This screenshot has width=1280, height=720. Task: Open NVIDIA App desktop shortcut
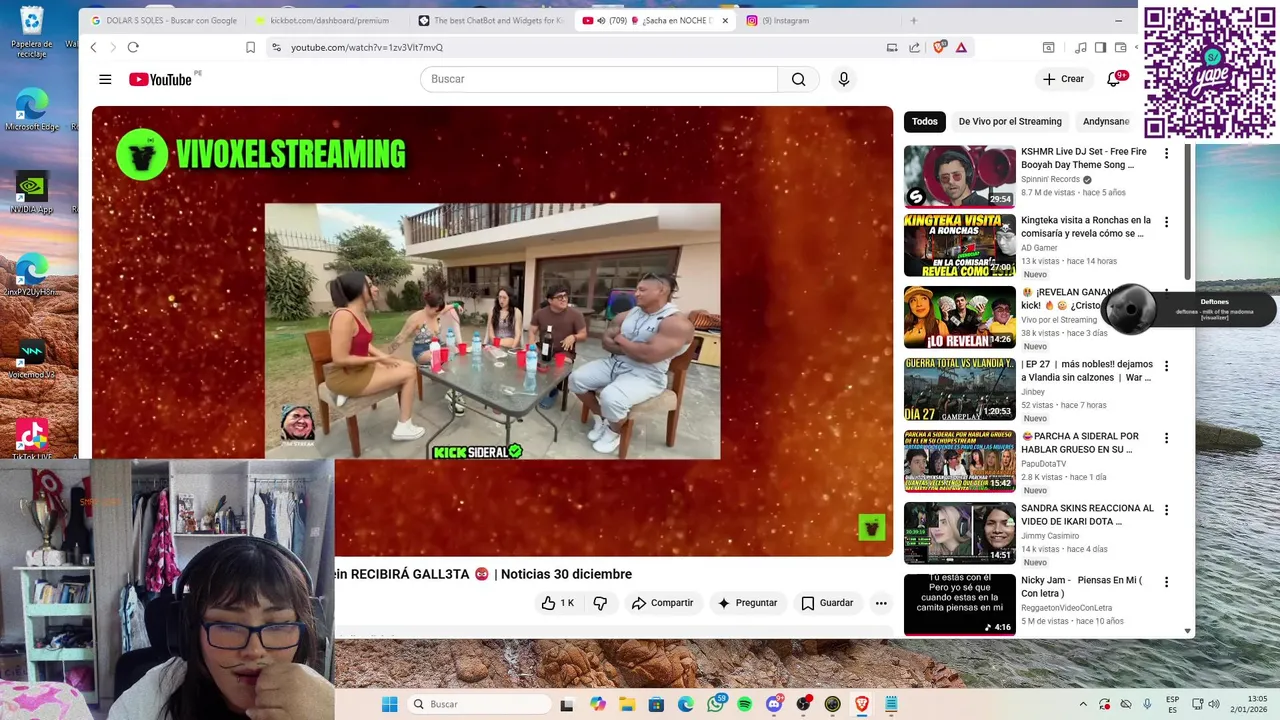[x=31, y=192]
